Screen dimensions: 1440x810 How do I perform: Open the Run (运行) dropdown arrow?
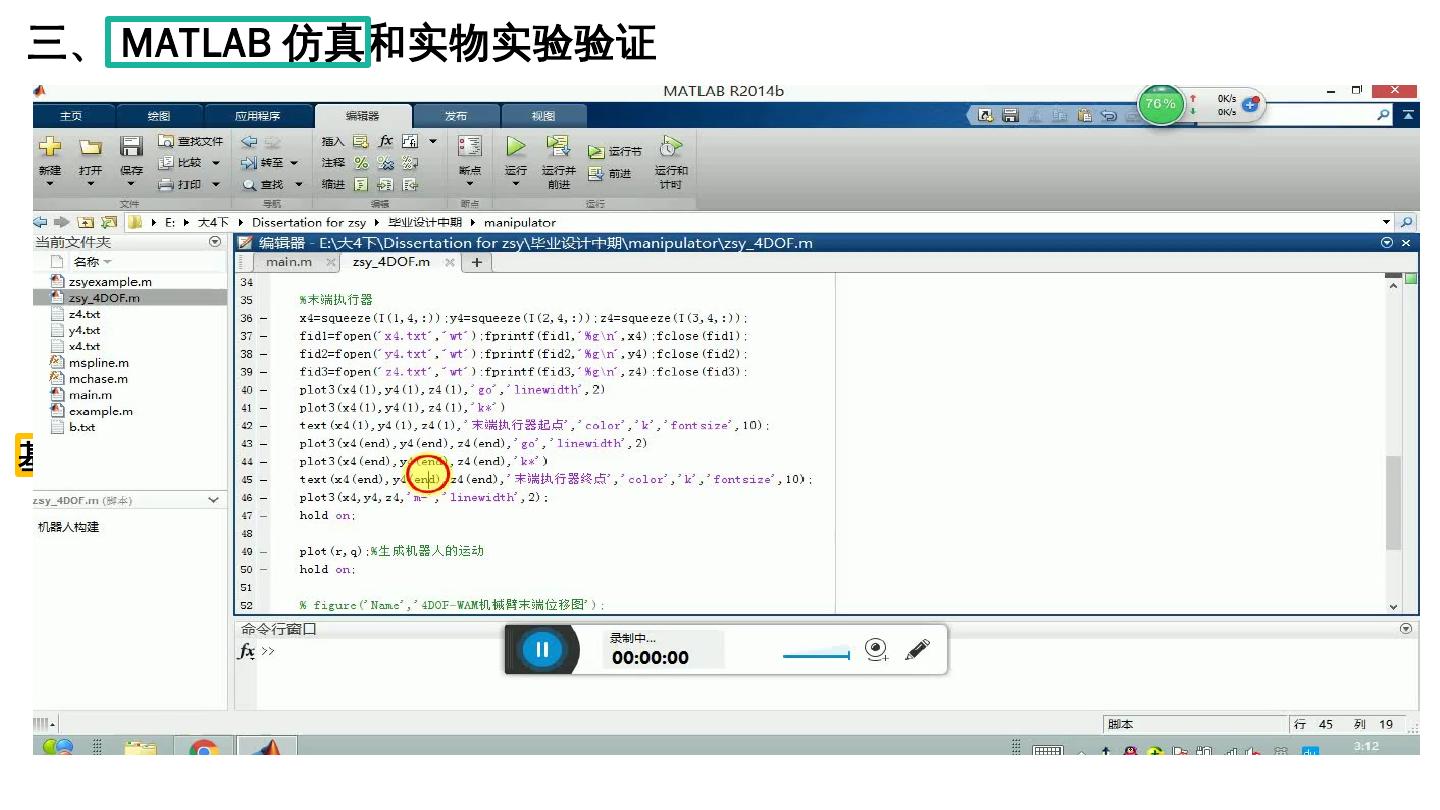[x=515, y=185]
